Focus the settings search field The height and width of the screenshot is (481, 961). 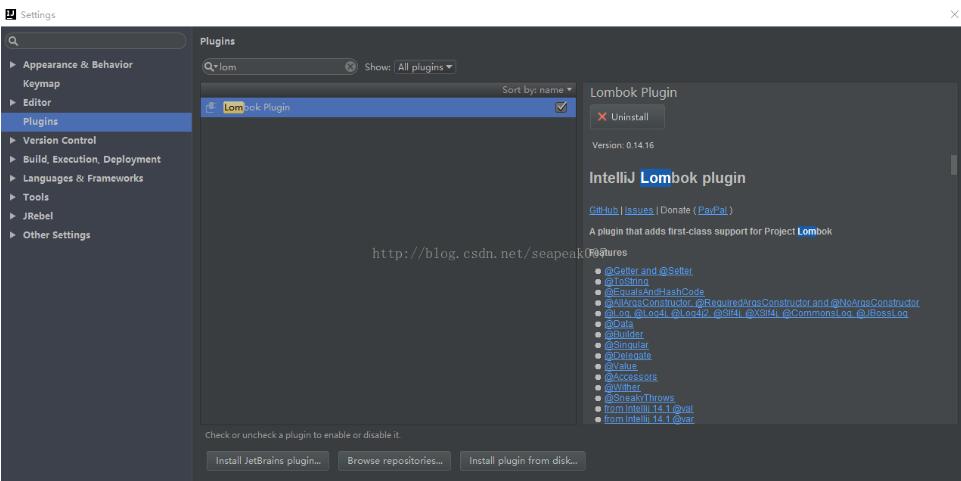pos(96,41)
